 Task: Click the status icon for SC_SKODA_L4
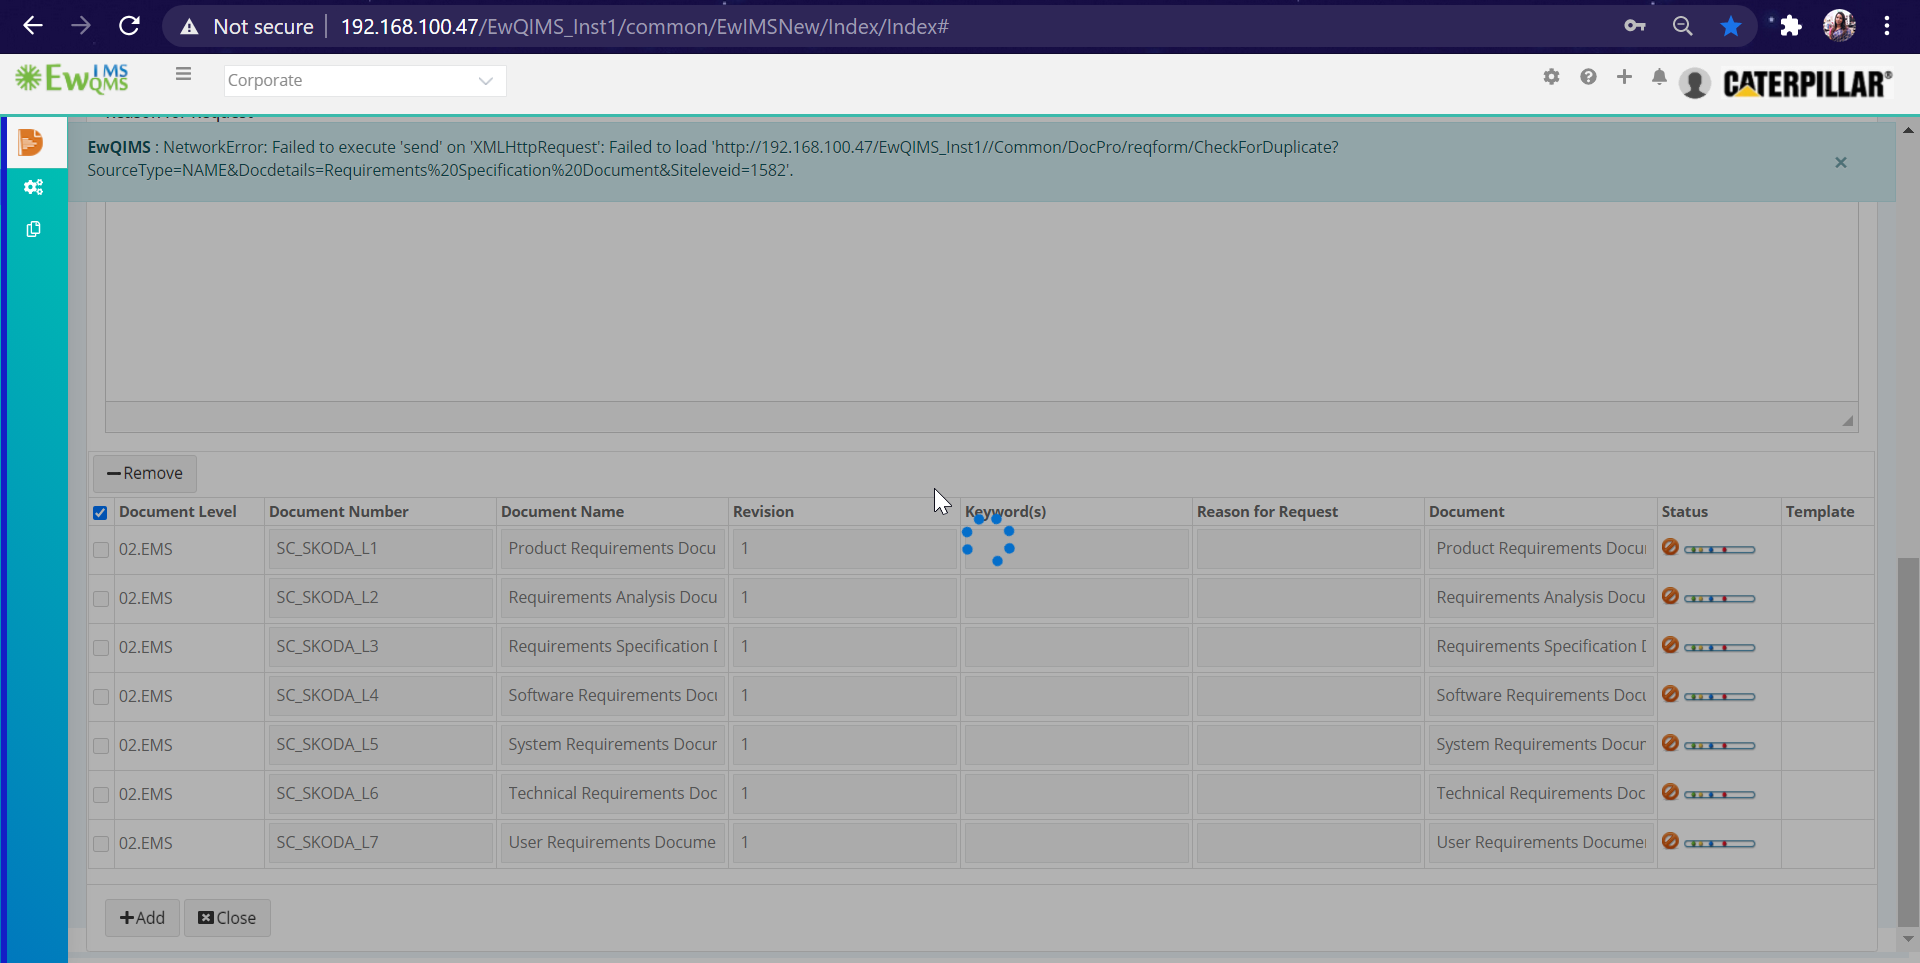click(1670, 694)
